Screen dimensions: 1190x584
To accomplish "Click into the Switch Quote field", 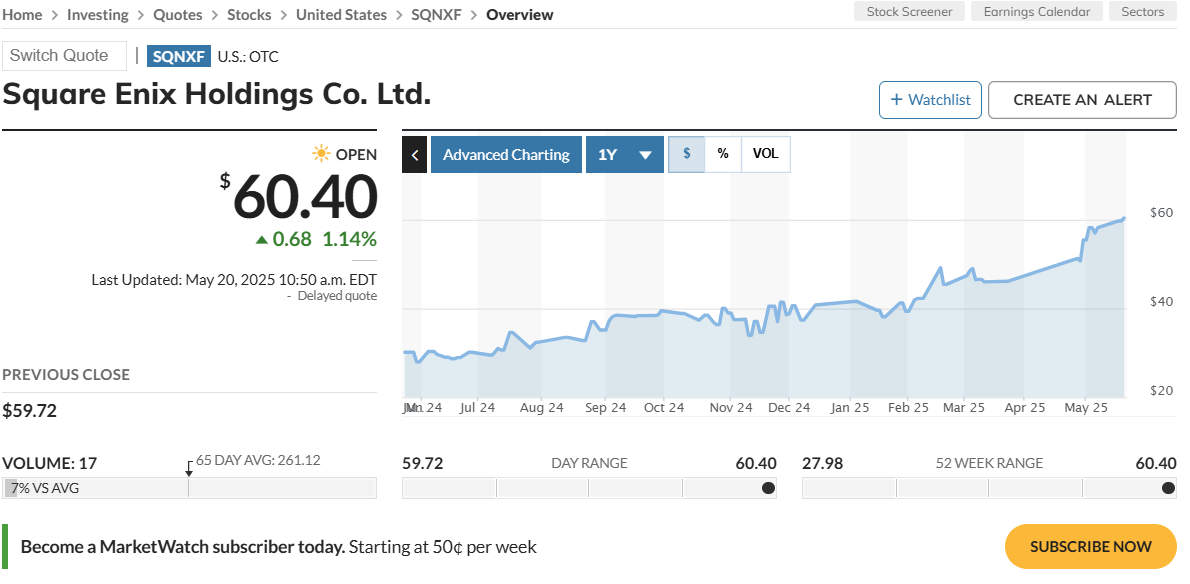I will tap(65, 55).
